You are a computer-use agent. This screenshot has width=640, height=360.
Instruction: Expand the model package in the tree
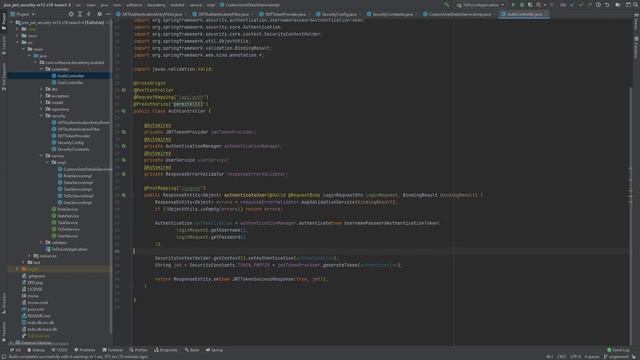point(42,102)
